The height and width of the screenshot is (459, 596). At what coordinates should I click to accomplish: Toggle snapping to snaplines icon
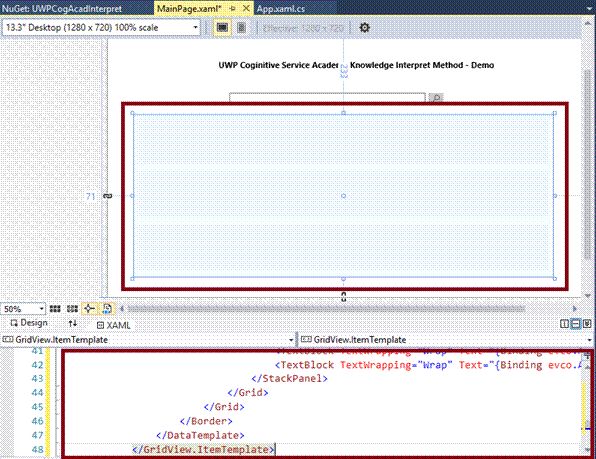89,309
